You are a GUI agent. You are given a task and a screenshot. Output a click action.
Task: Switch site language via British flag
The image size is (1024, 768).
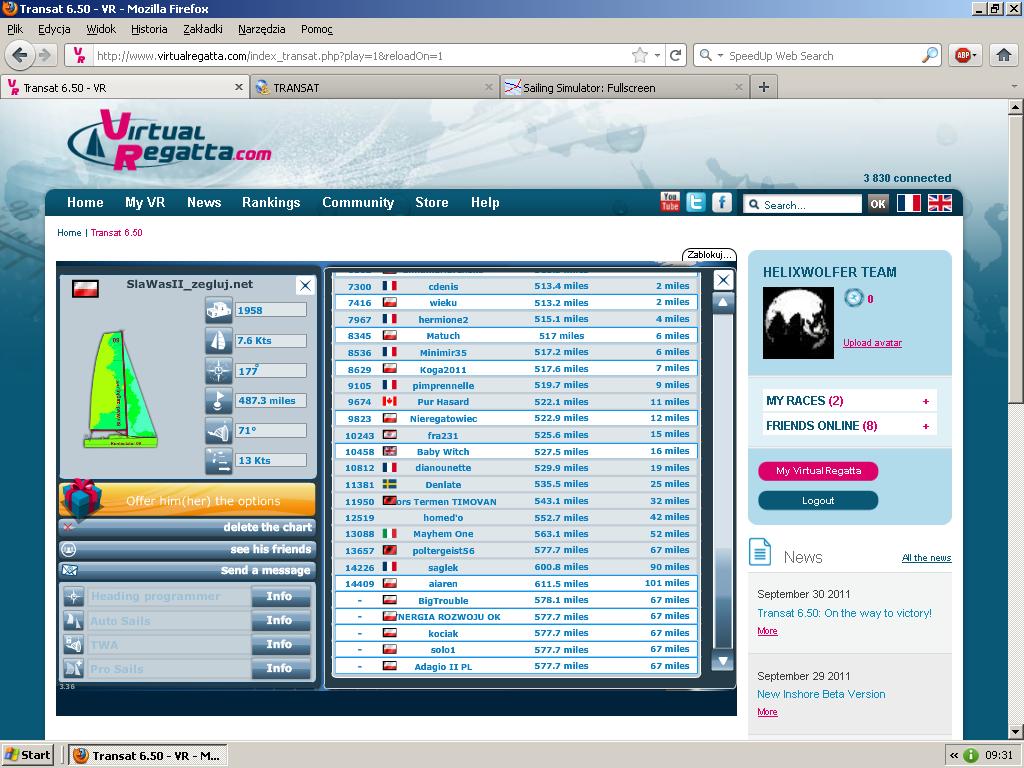coord(940,203)
